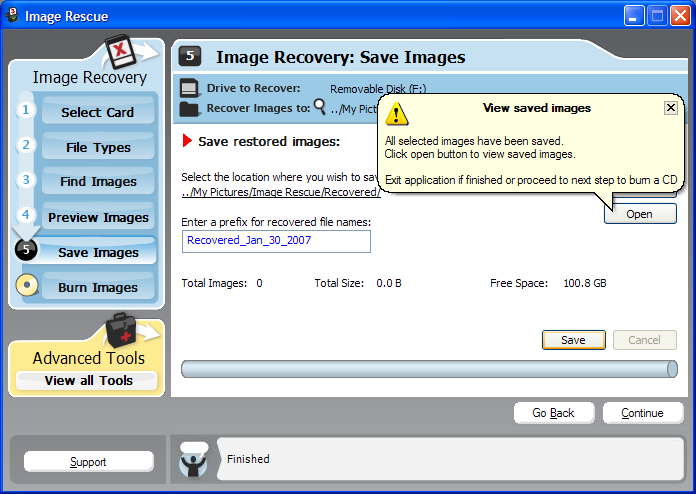
Task: Click the file name prefix input field
Action: click(276, 241)
